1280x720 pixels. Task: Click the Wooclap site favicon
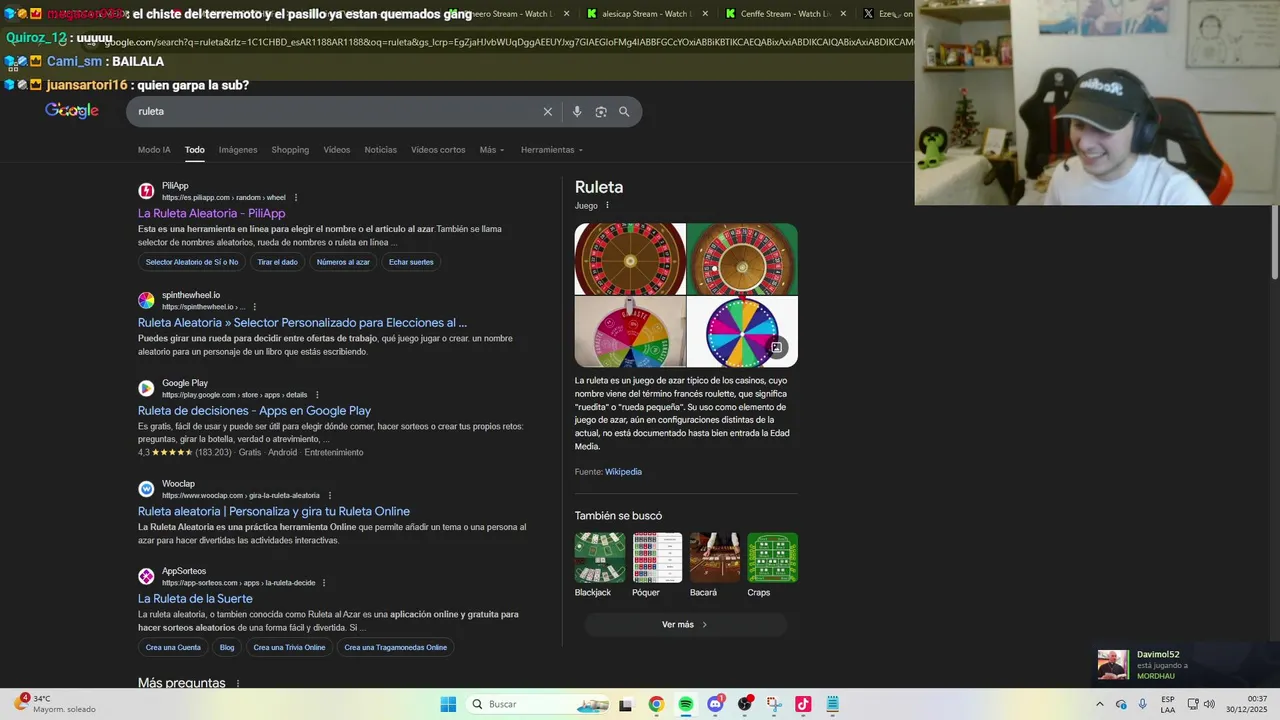(x=146, y=489)
